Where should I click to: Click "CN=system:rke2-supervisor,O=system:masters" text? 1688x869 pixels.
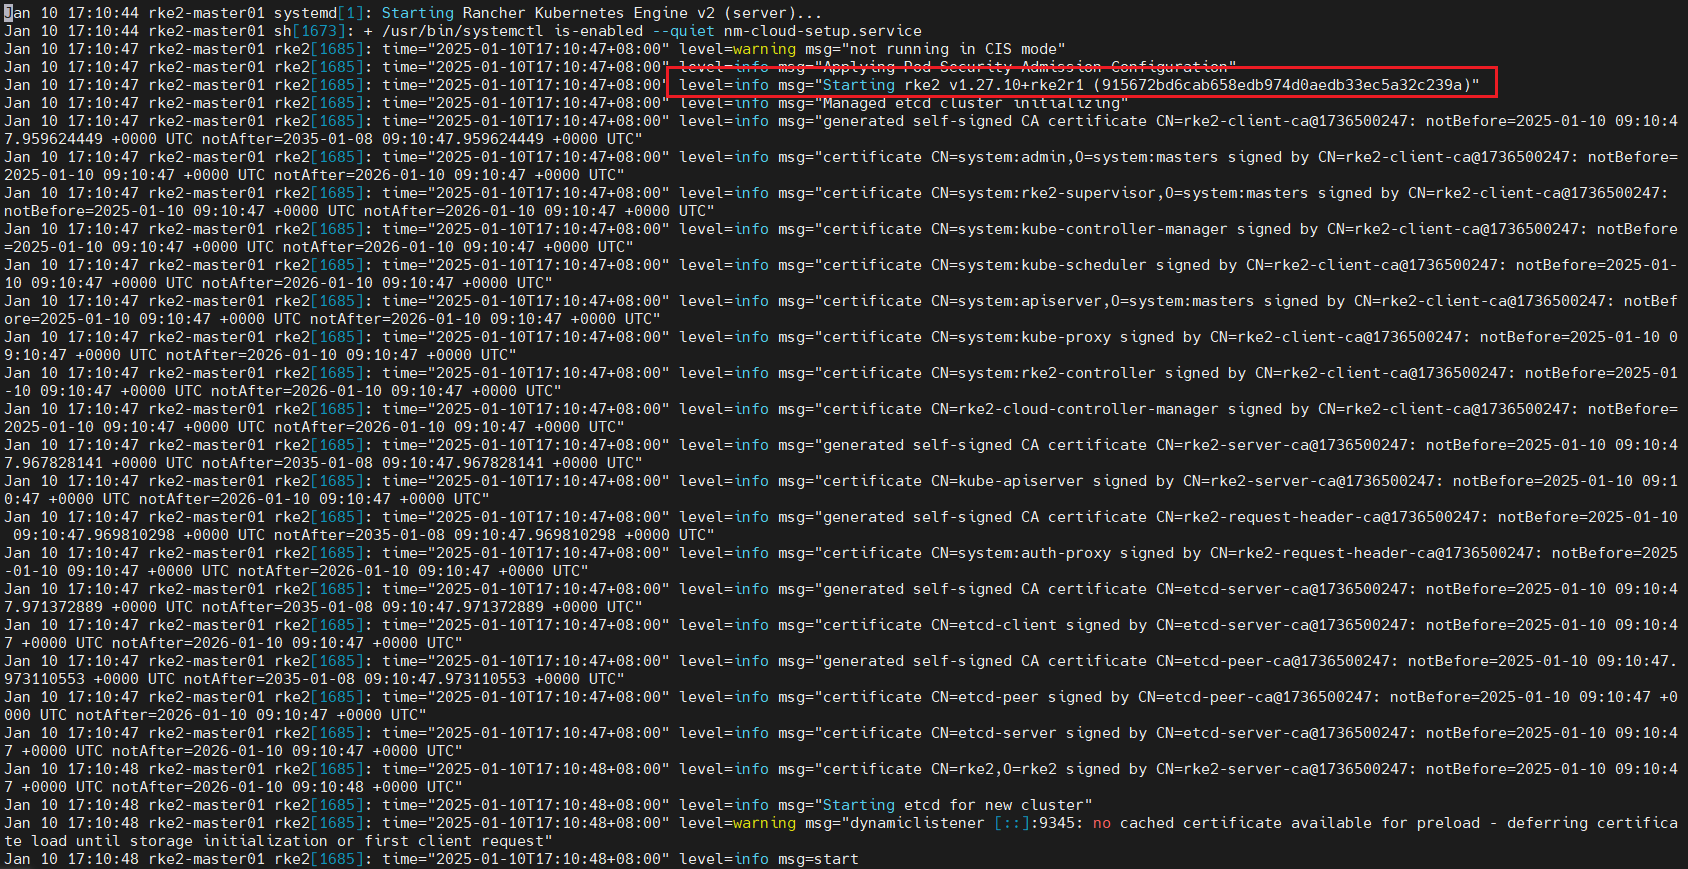click(1120, 193)
